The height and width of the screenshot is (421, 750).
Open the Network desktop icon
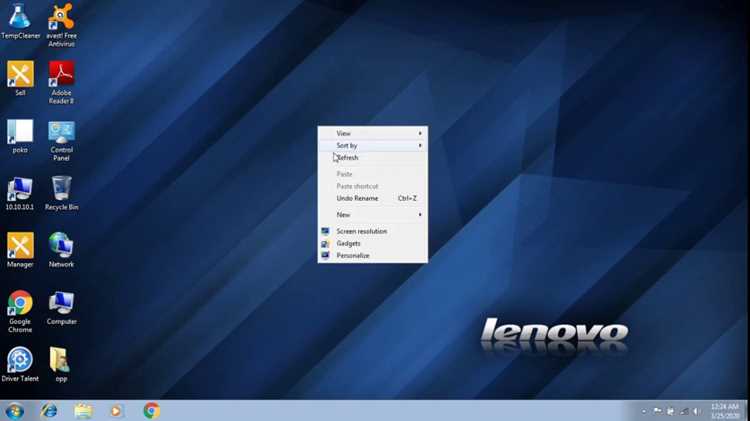click(61, 250)
